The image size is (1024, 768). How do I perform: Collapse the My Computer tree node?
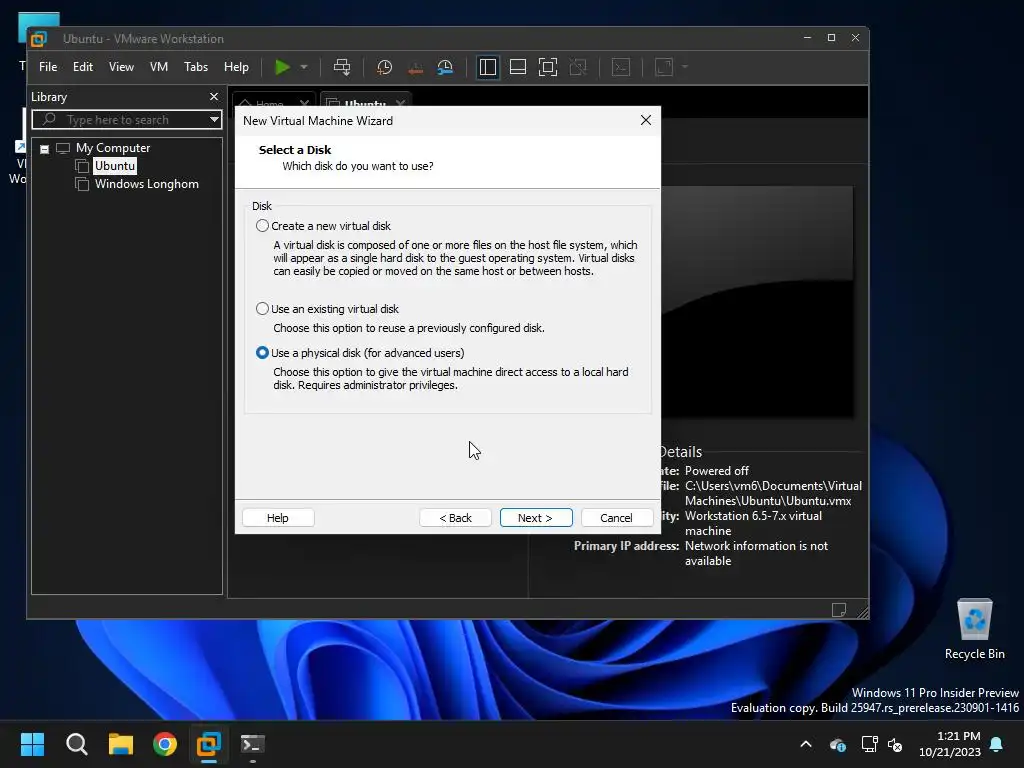click(44, 149)
